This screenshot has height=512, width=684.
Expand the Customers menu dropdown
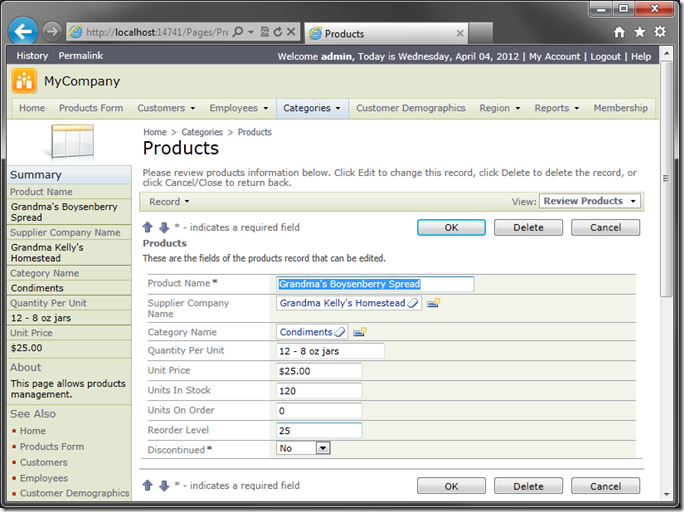[193, 108]
